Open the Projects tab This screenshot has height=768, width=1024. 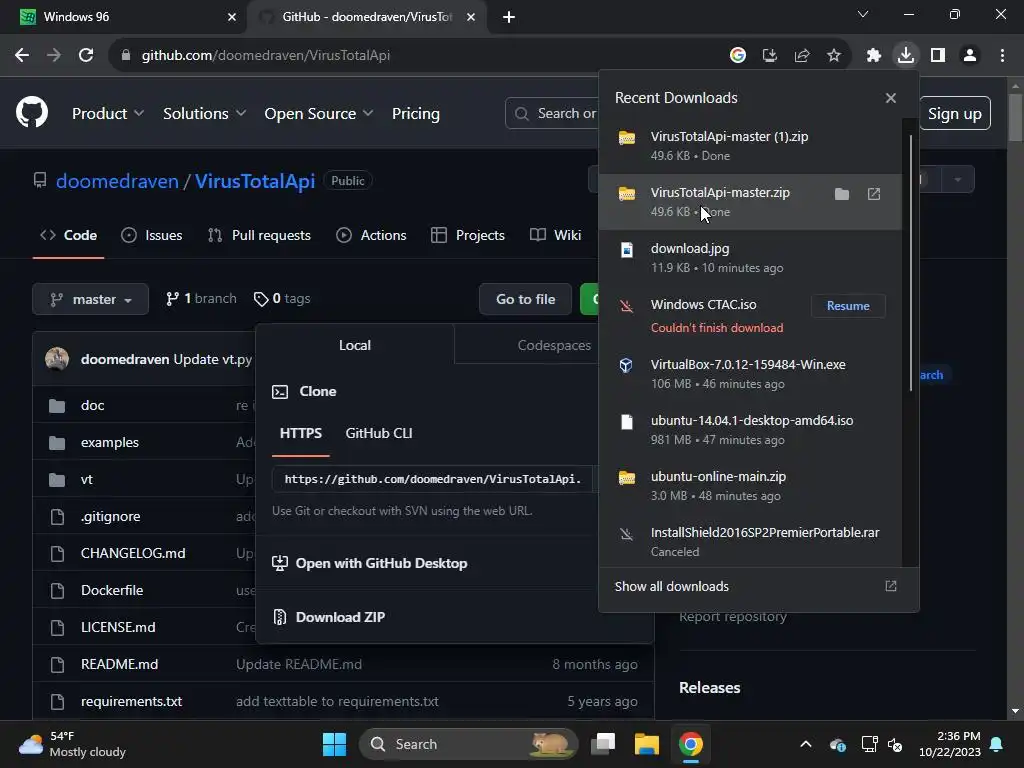[x=468, y=235]
